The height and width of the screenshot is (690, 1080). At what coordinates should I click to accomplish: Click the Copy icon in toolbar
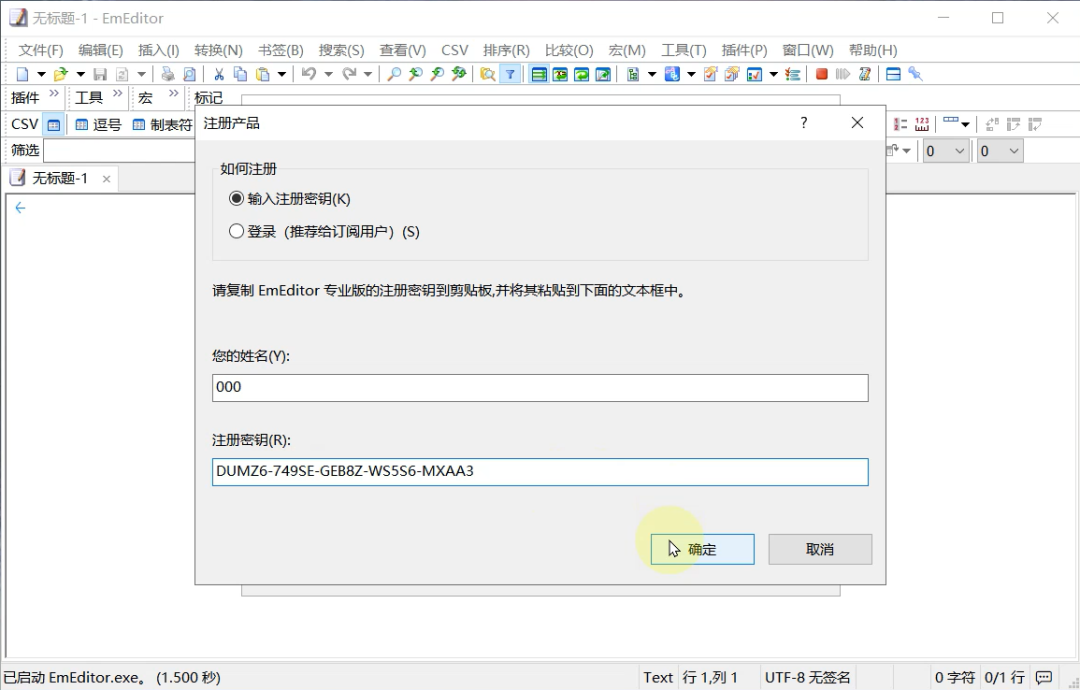tap(240, 74)
